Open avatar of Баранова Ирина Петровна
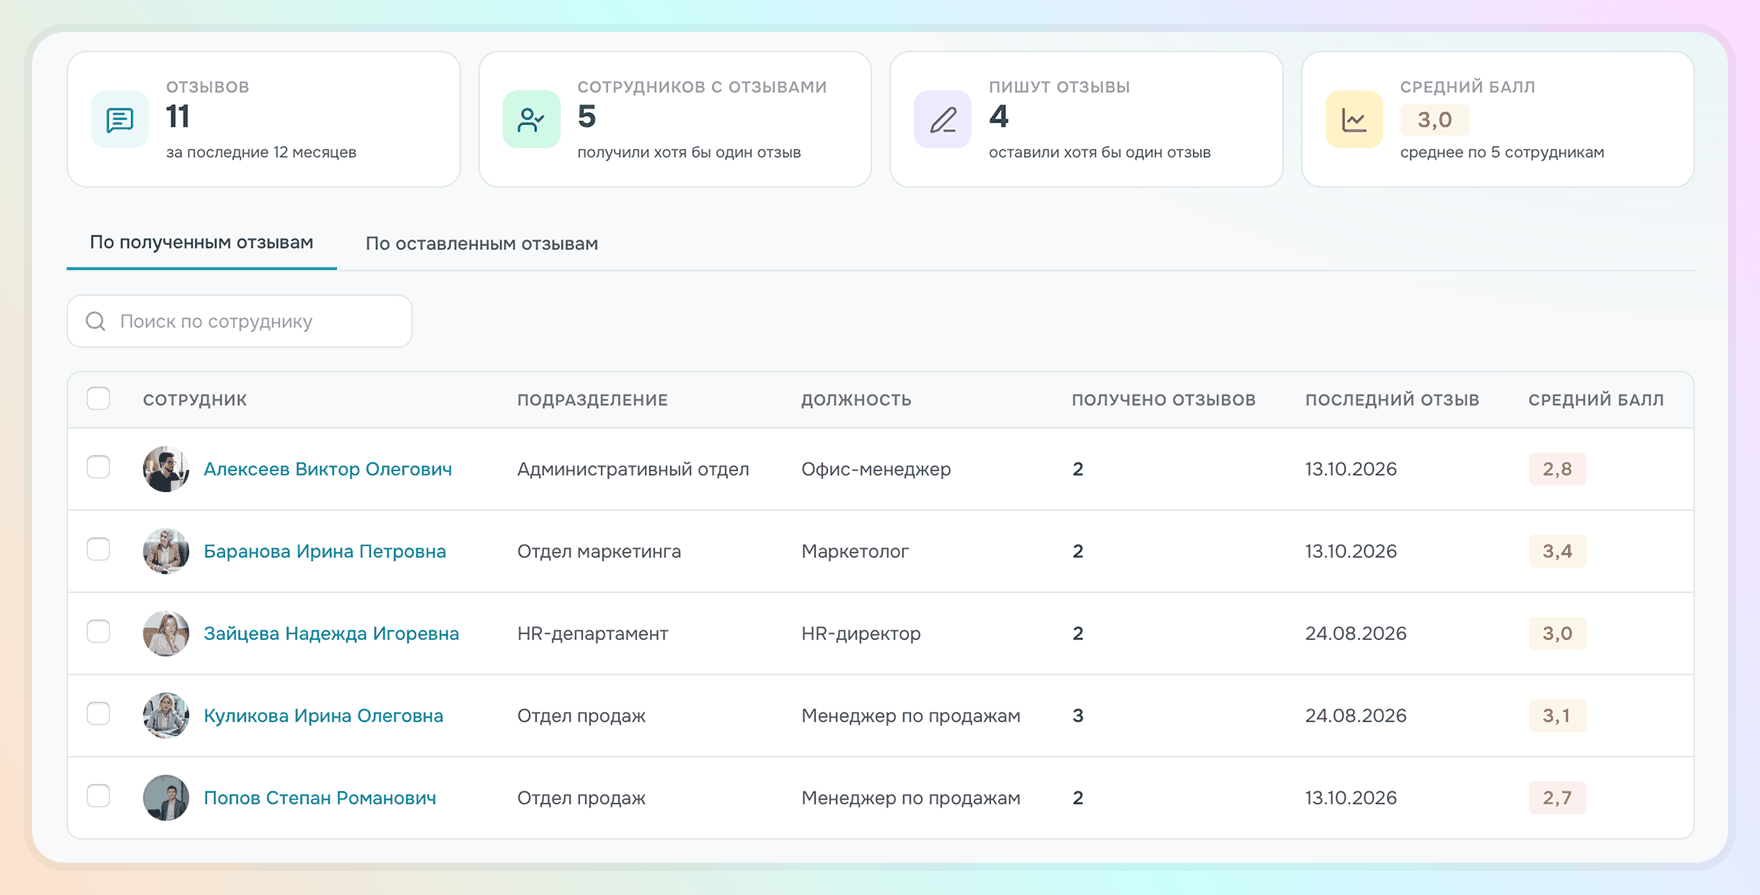The image size is (1760, 895). 166,551
